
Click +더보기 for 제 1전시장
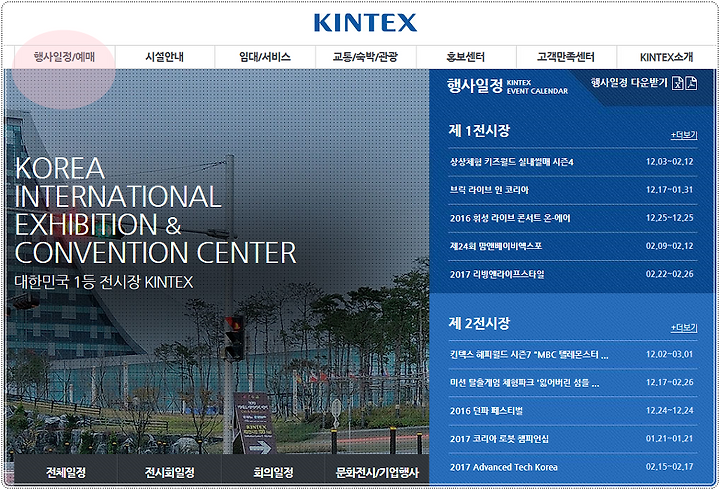click(x=684, y=135)
